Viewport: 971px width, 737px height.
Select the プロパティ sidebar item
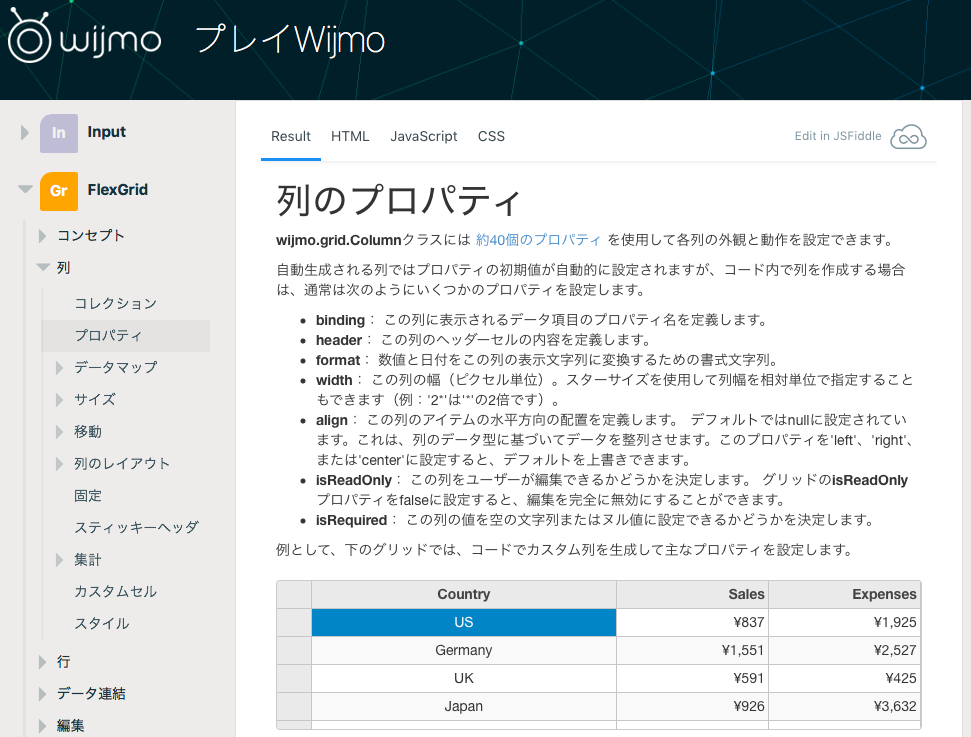click(x=126, y=336)
